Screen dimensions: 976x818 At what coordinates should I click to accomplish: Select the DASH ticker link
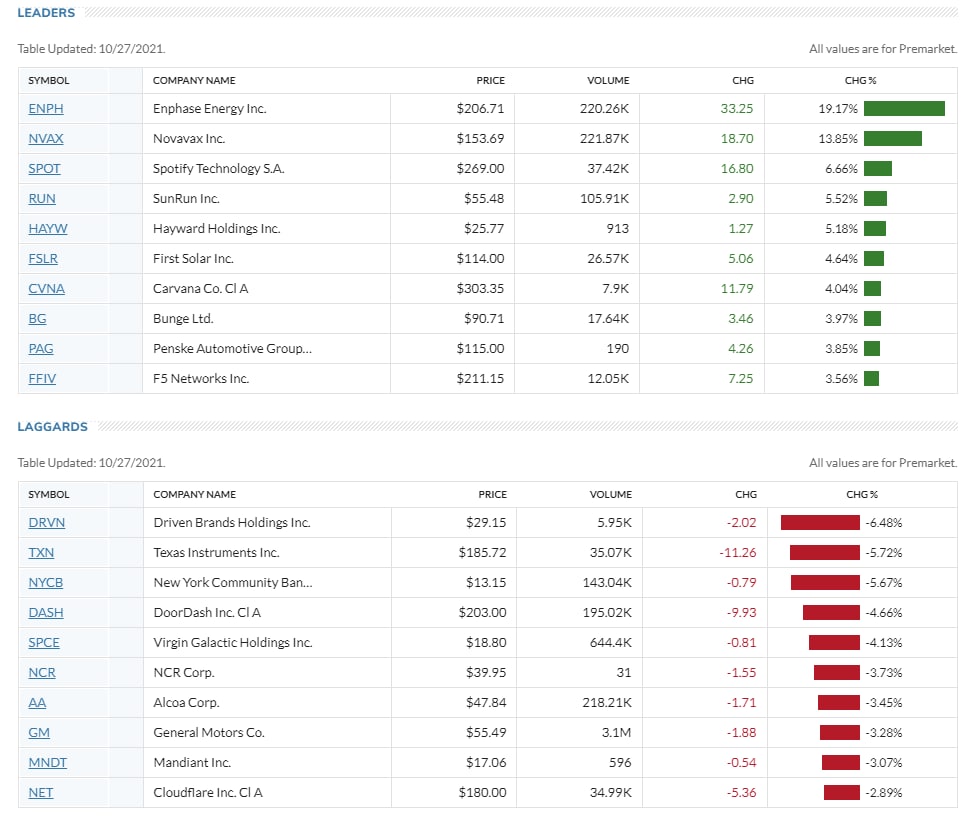tap(45, 612)
